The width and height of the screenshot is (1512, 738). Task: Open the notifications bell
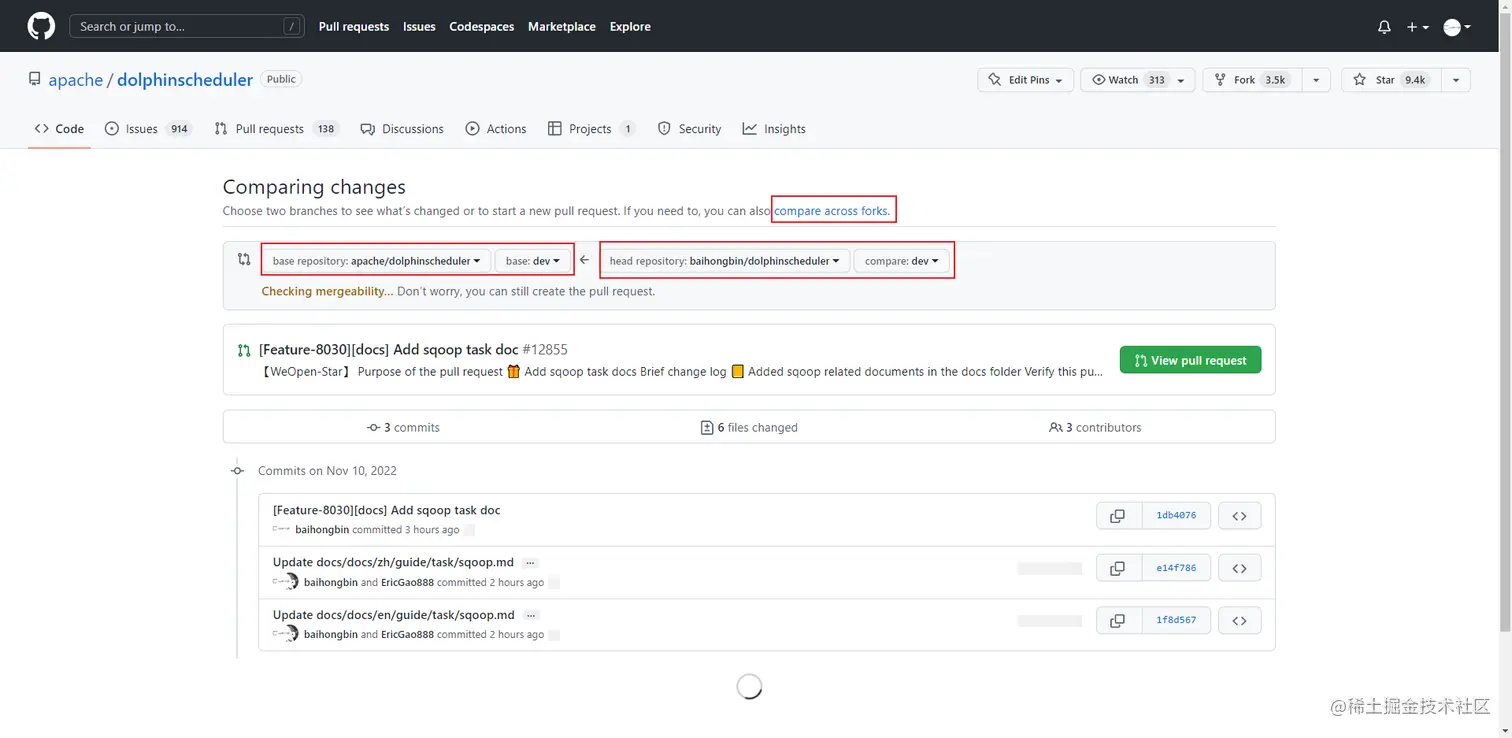click(x=1384, y=27)
